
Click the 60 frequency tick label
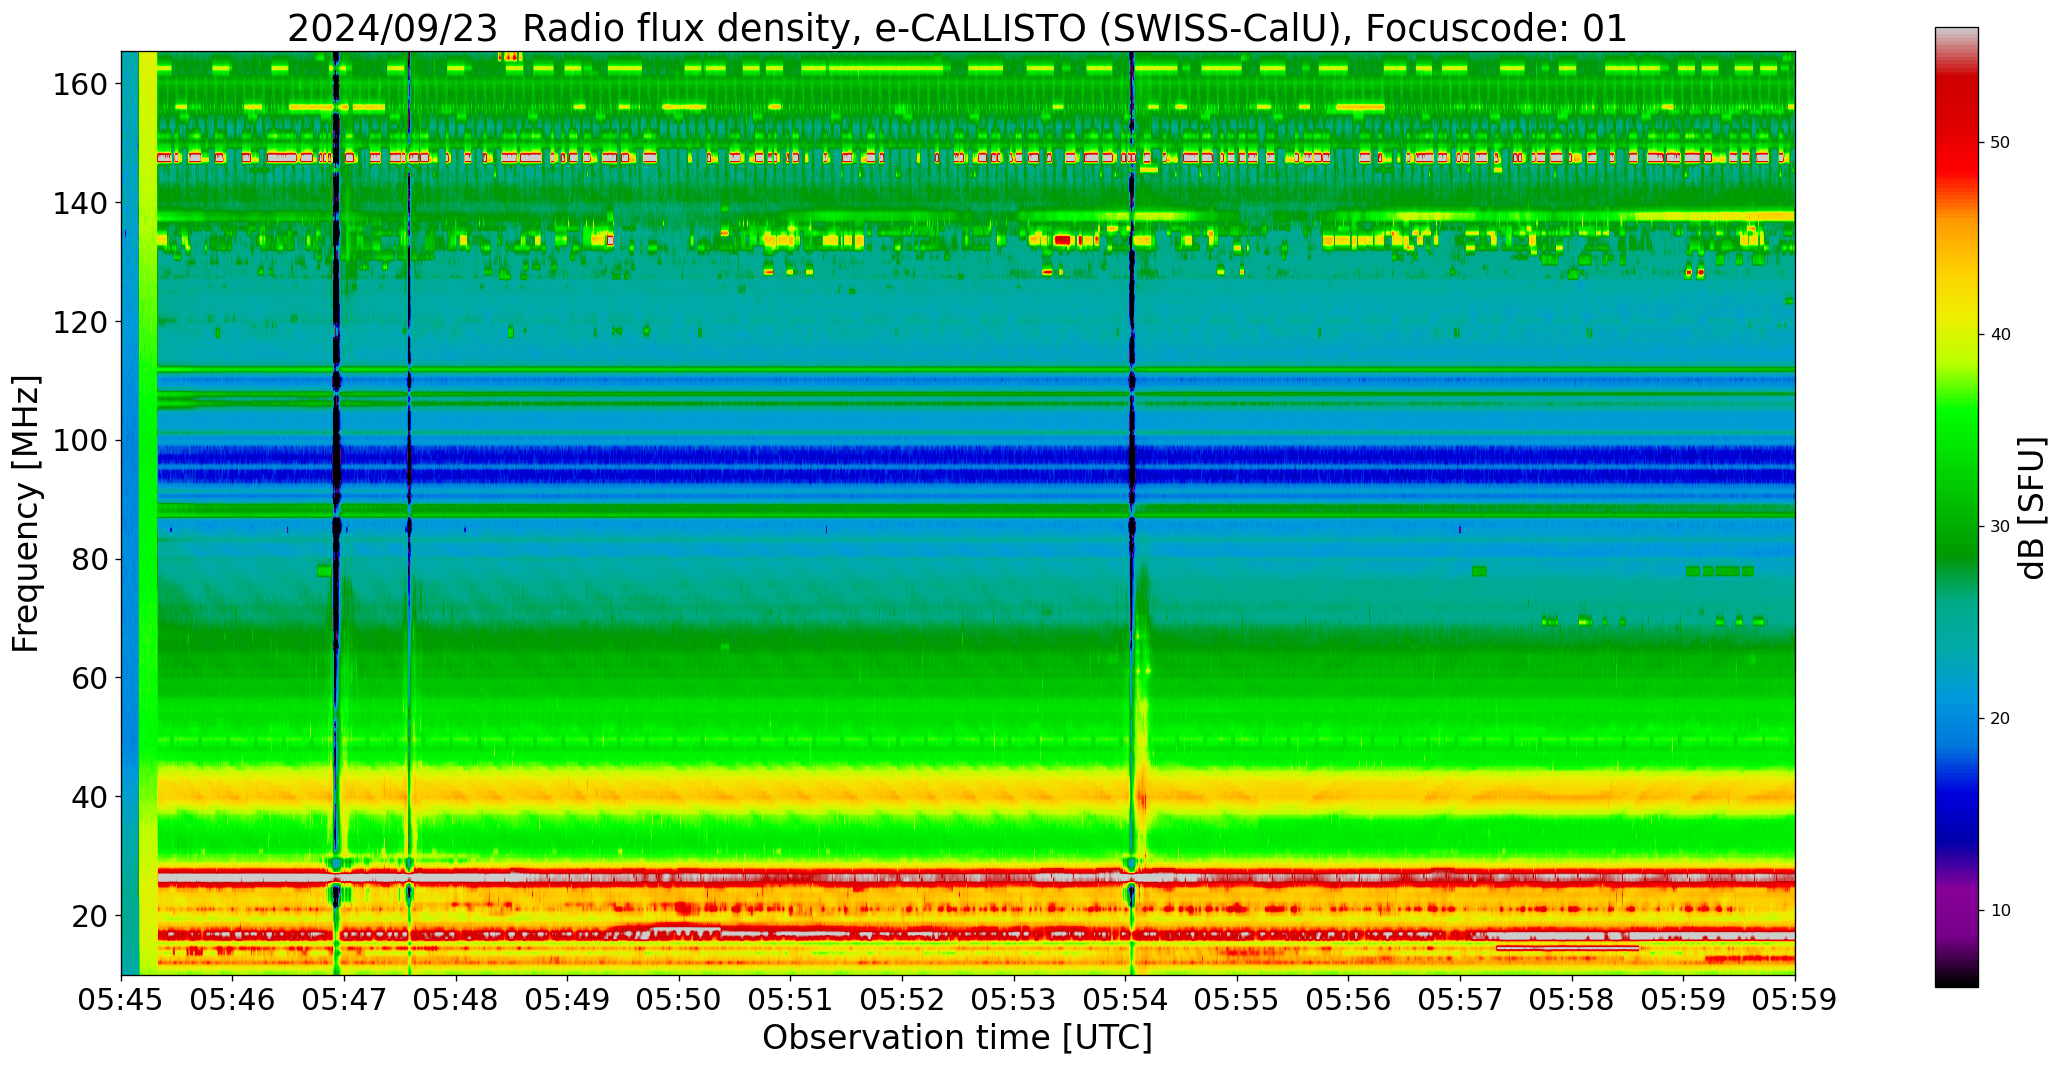click(90, 678)
